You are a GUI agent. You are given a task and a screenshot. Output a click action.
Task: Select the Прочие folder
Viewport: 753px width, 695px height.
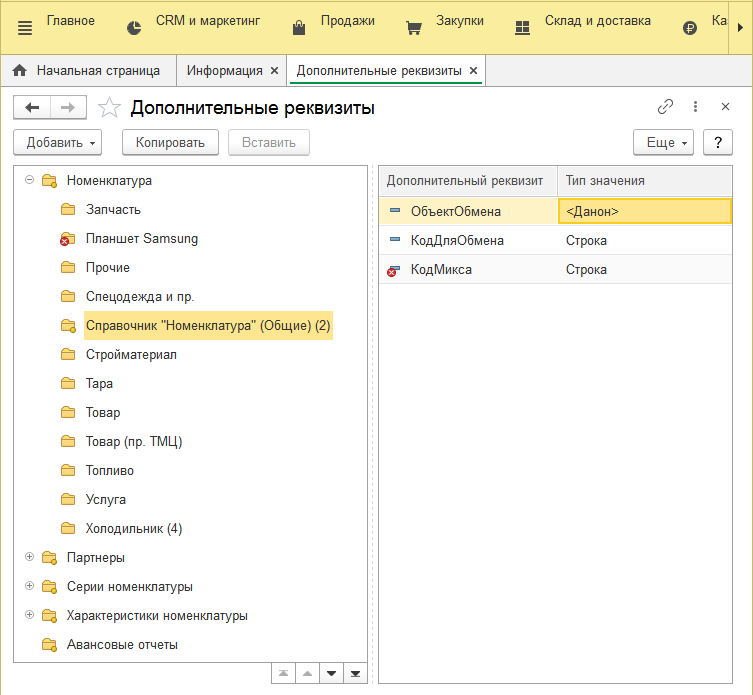coord(108,268)
